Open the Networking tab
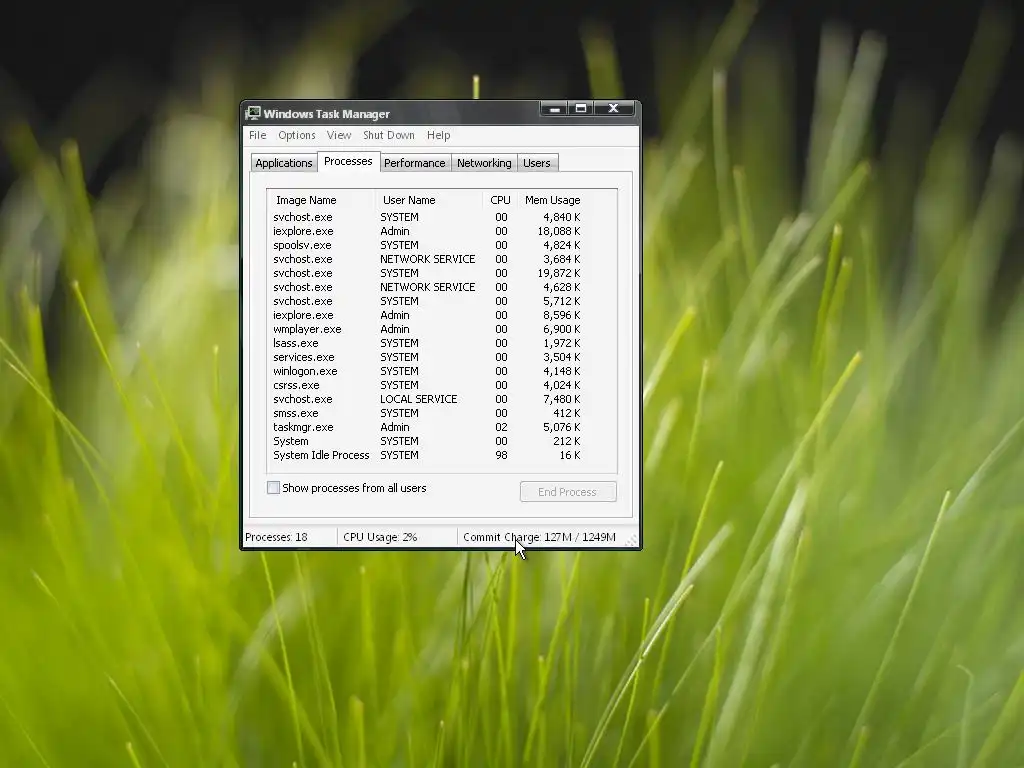Screen dimensions: 1024x768 [484, 163]
